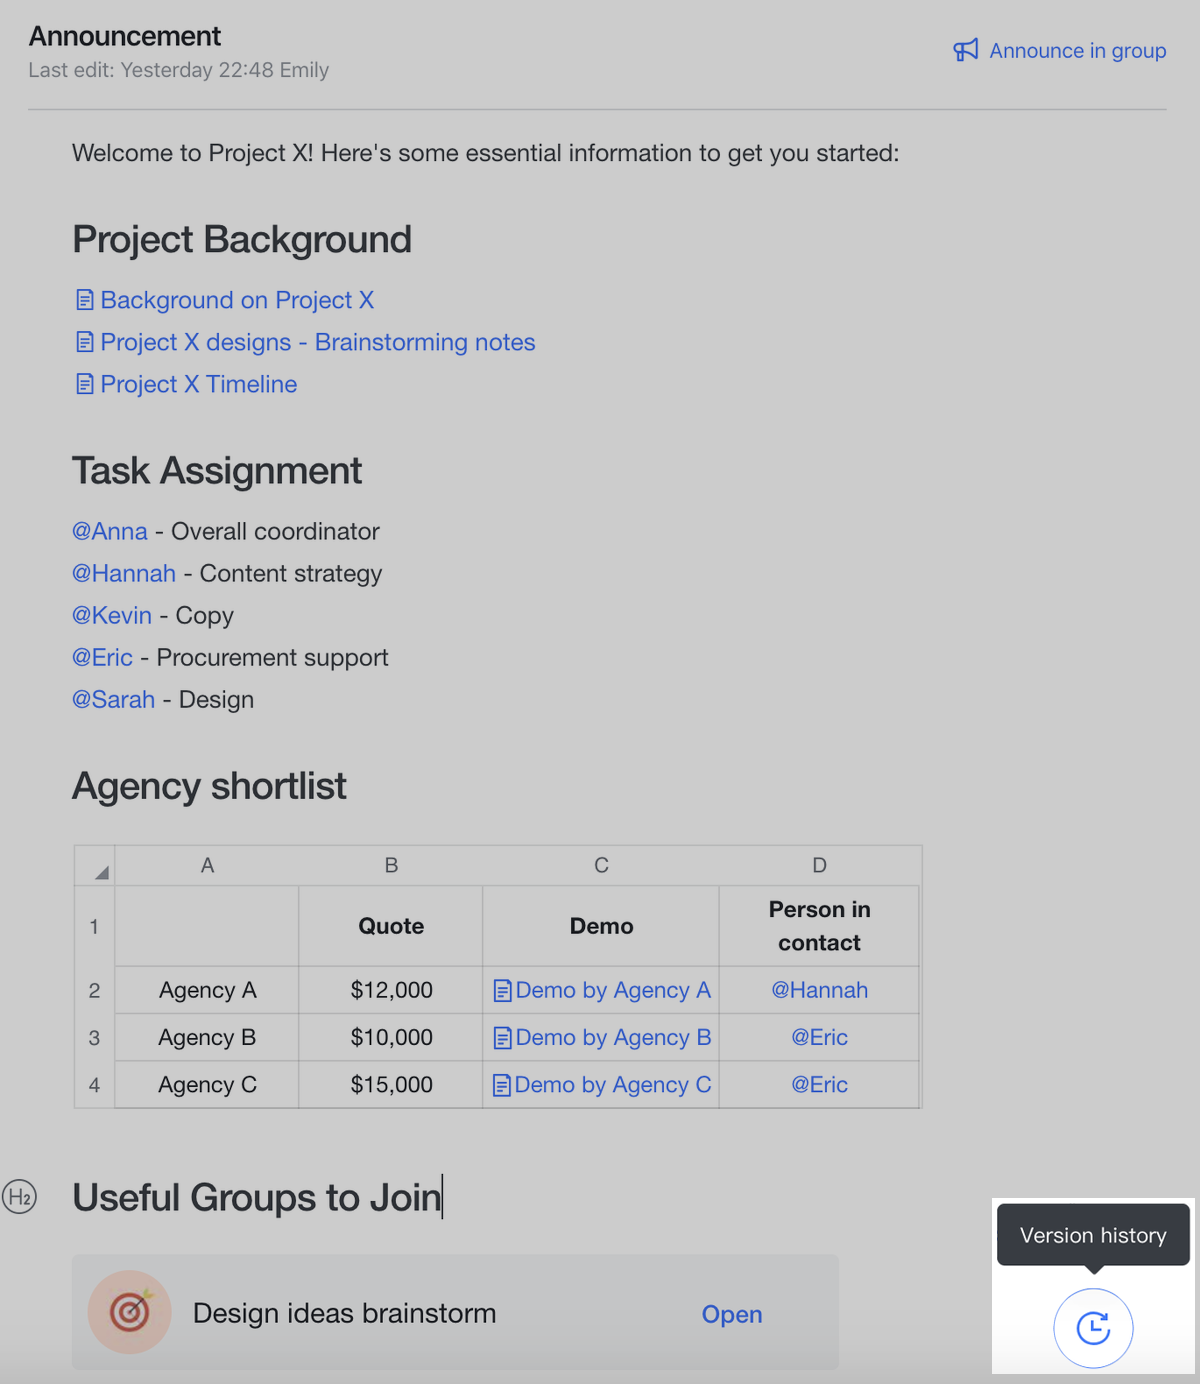Select the $10,000 quote cell
1200x1384 pixels.
point(391,1037)
